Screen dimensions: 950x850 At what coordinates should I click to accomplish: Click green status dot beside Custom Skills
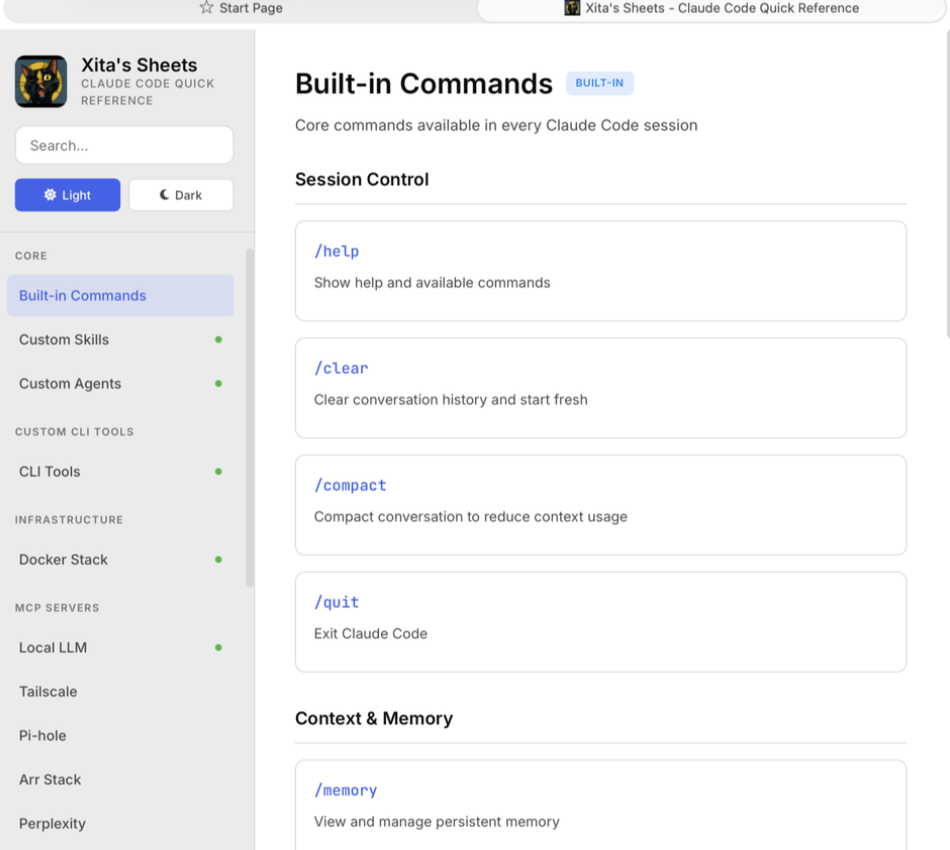[x=218, y=340]
